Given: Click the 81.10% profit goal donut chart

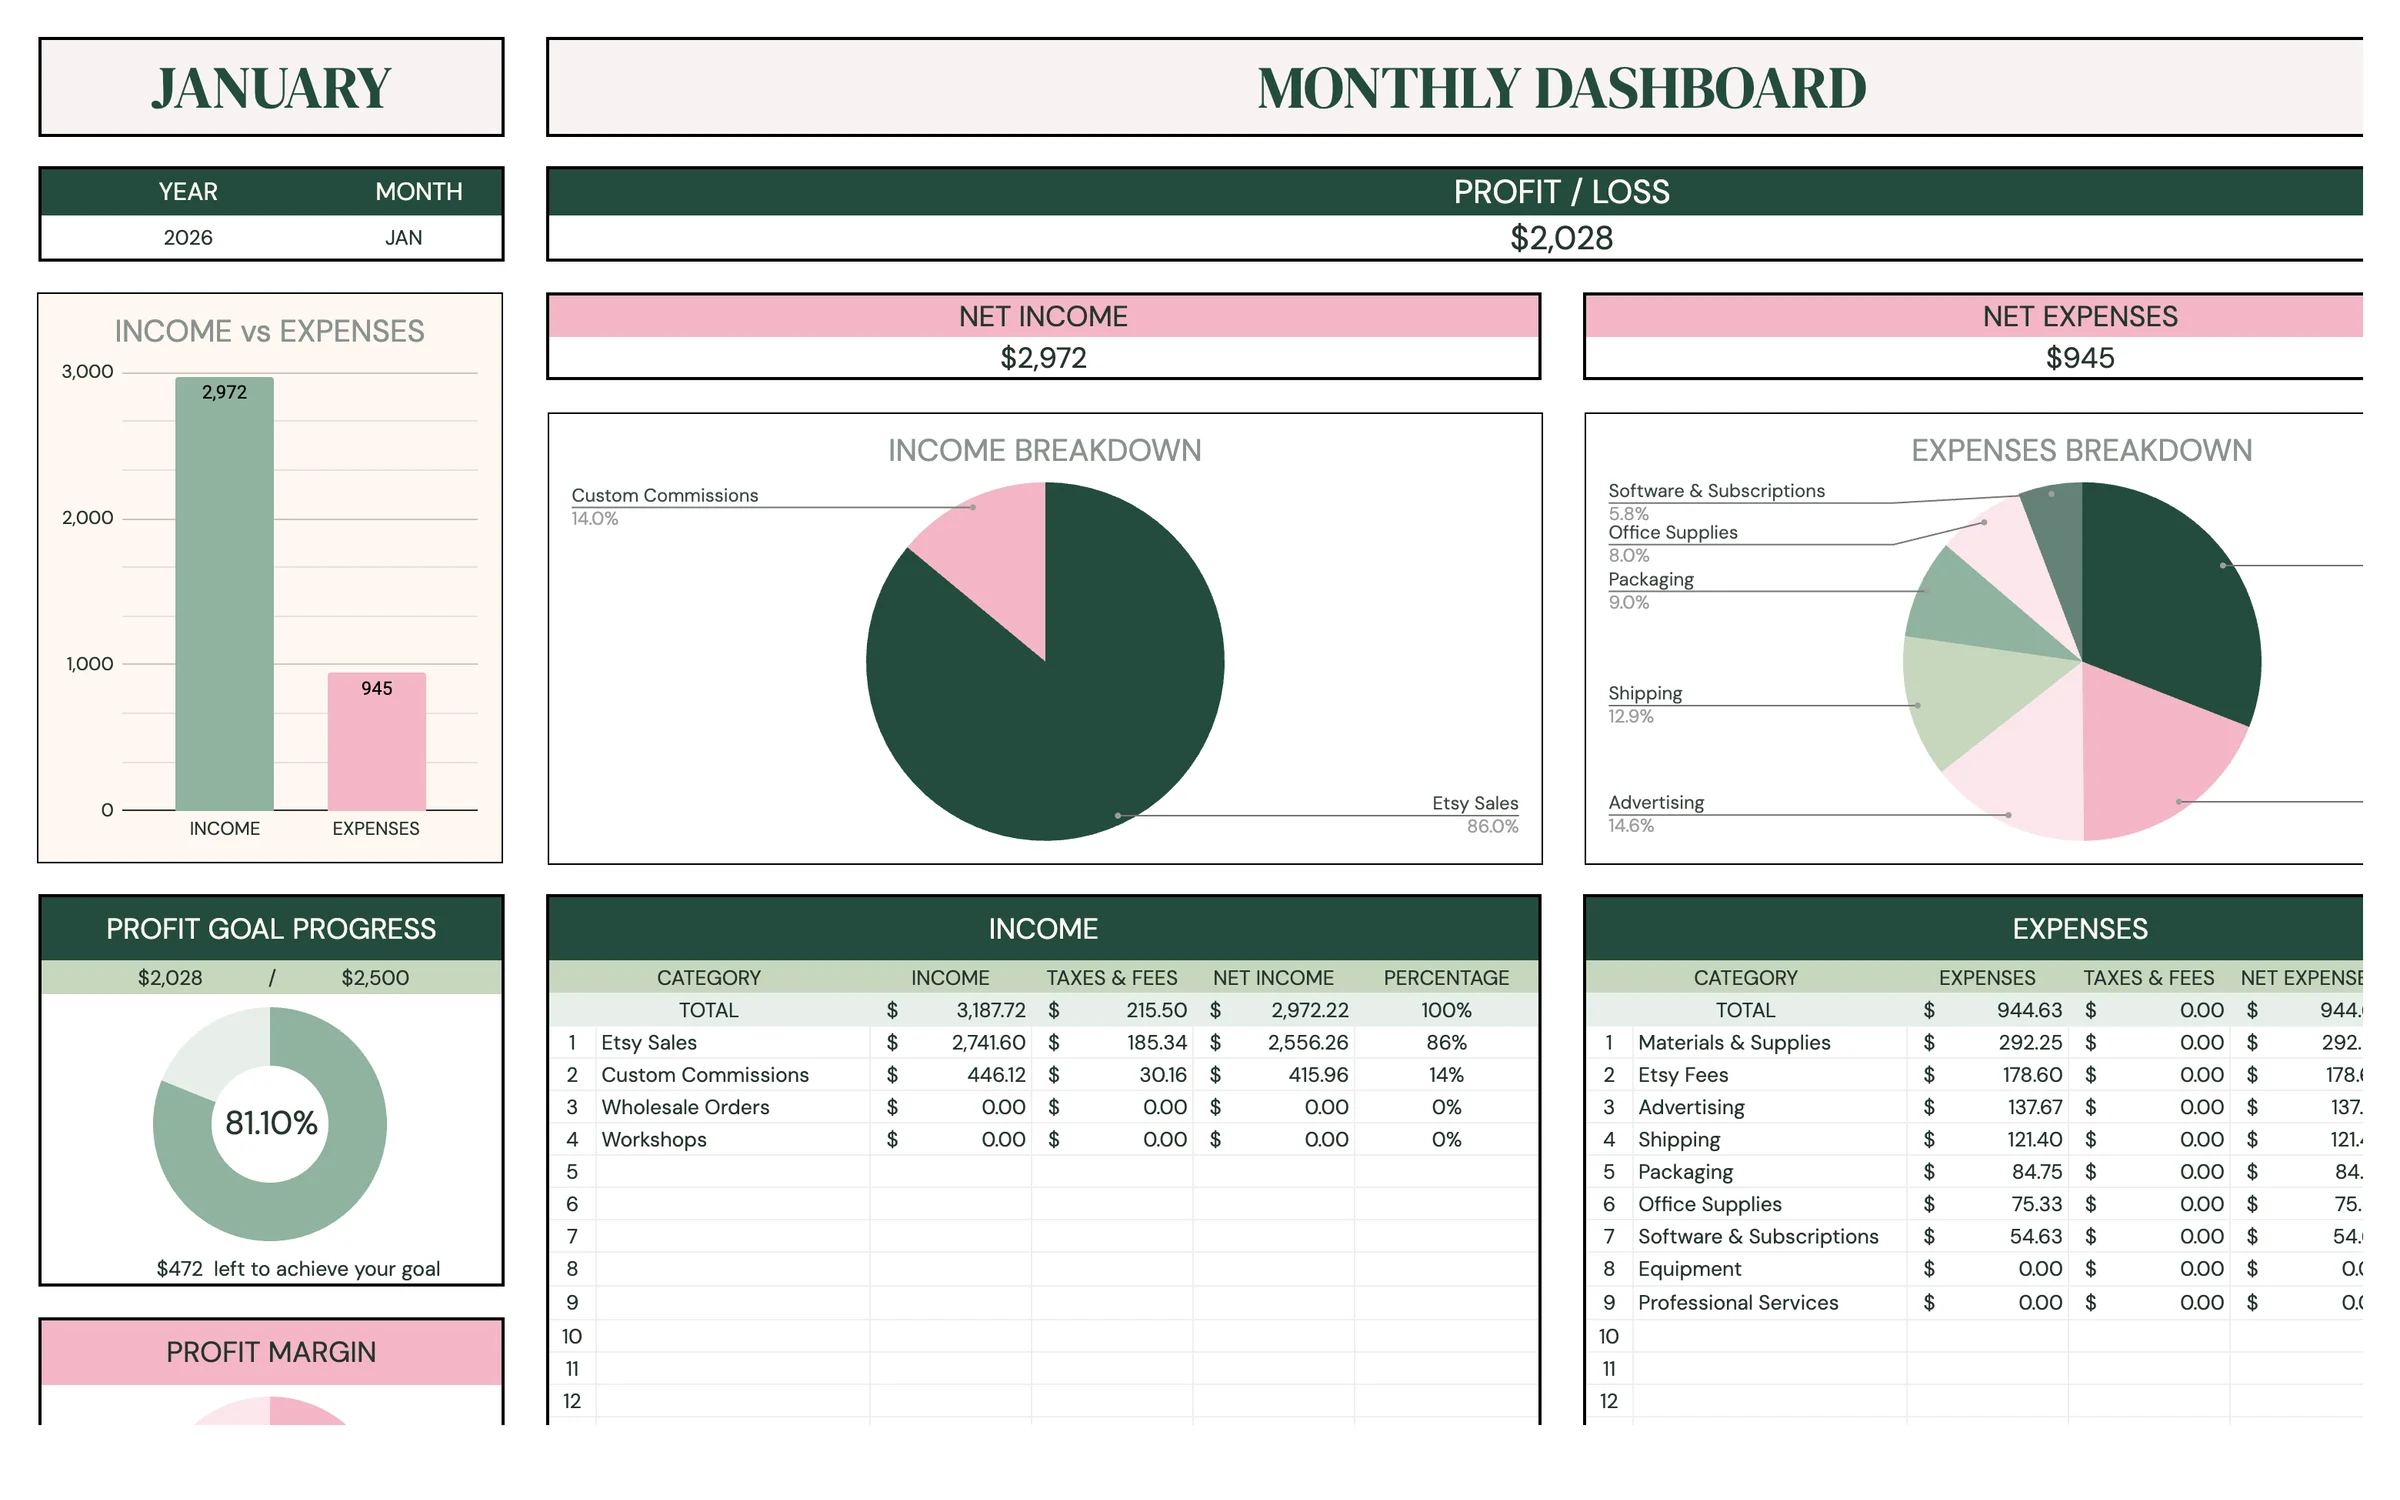Looking at the screenshot, I should click(x=270, y=1124).
